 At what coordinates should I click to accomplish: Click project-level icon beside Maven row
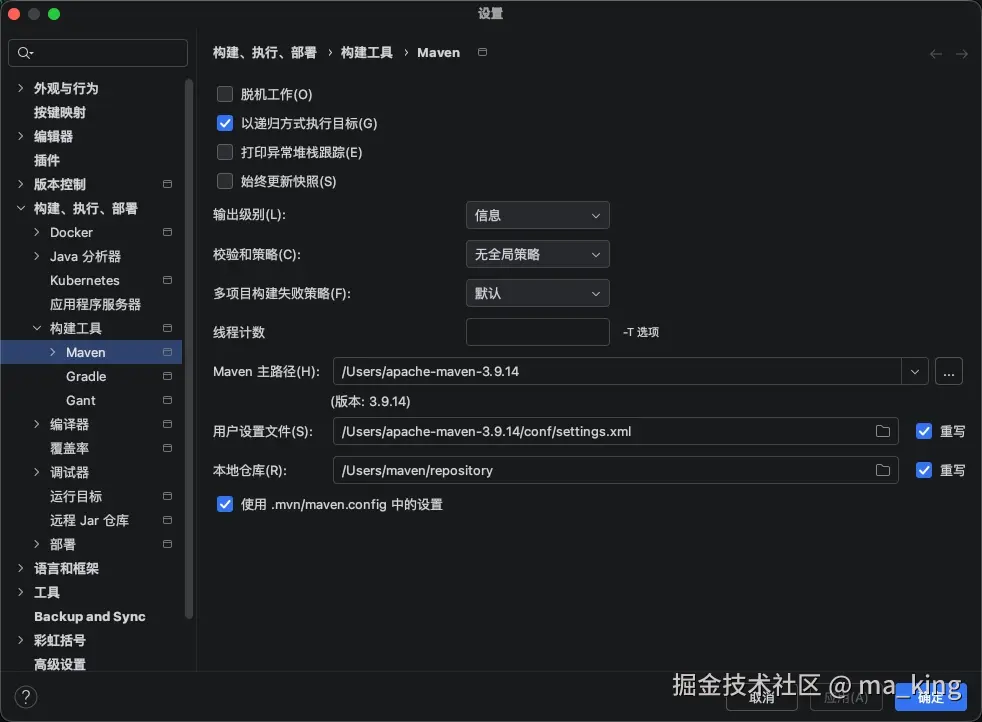167,352
